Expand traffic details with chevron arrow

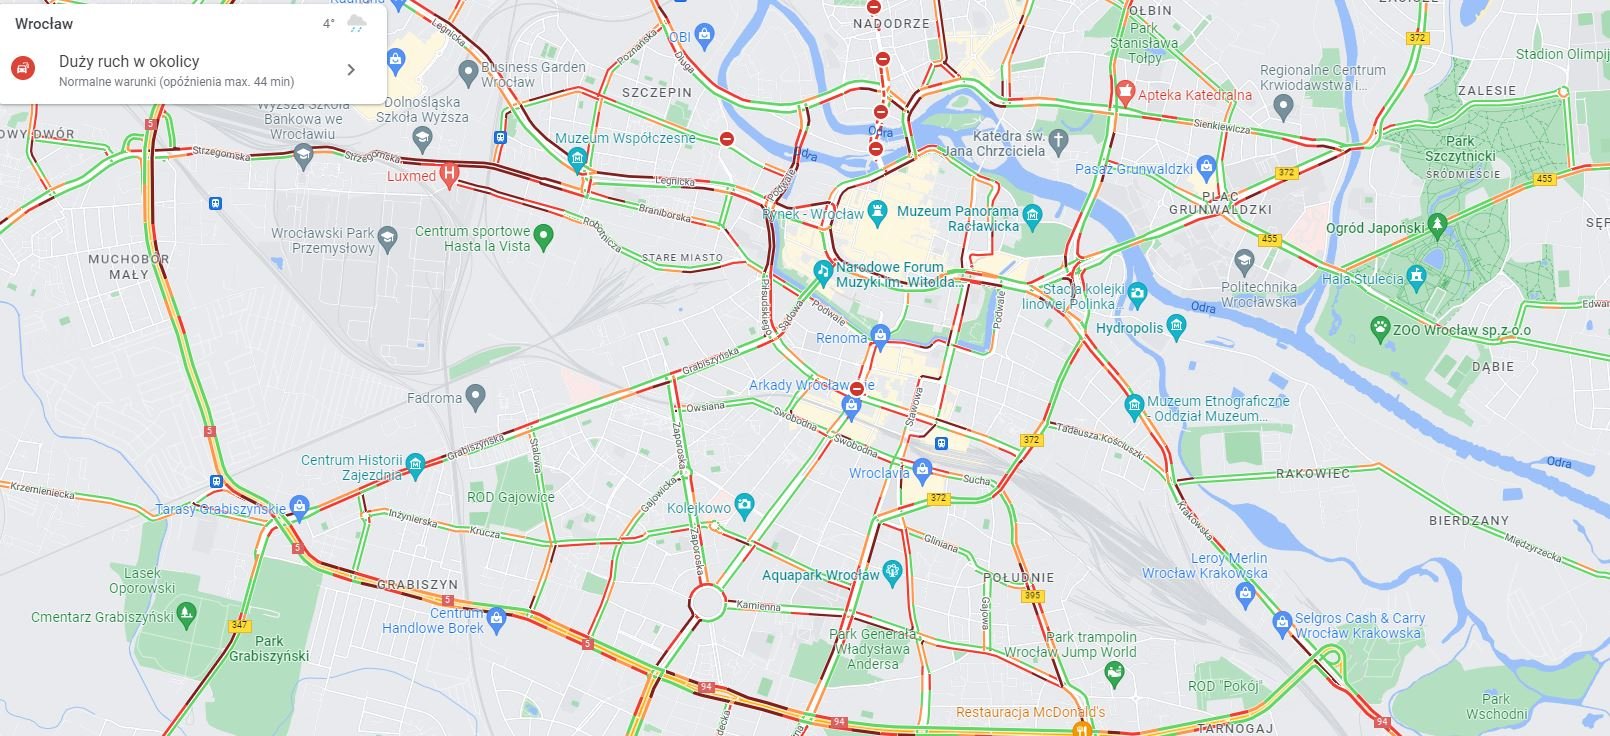(x=351, y=70)
